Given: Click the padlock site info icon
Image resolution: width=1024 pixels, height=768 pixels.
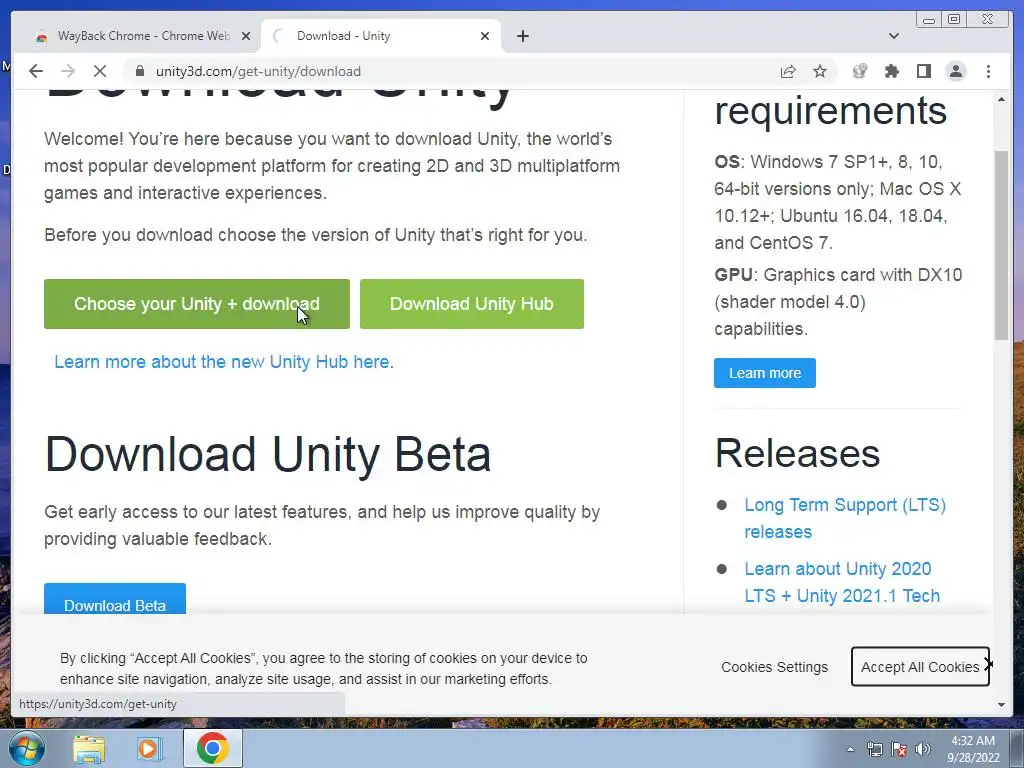Looking at the screenshot, I should (x=139, y=71).
